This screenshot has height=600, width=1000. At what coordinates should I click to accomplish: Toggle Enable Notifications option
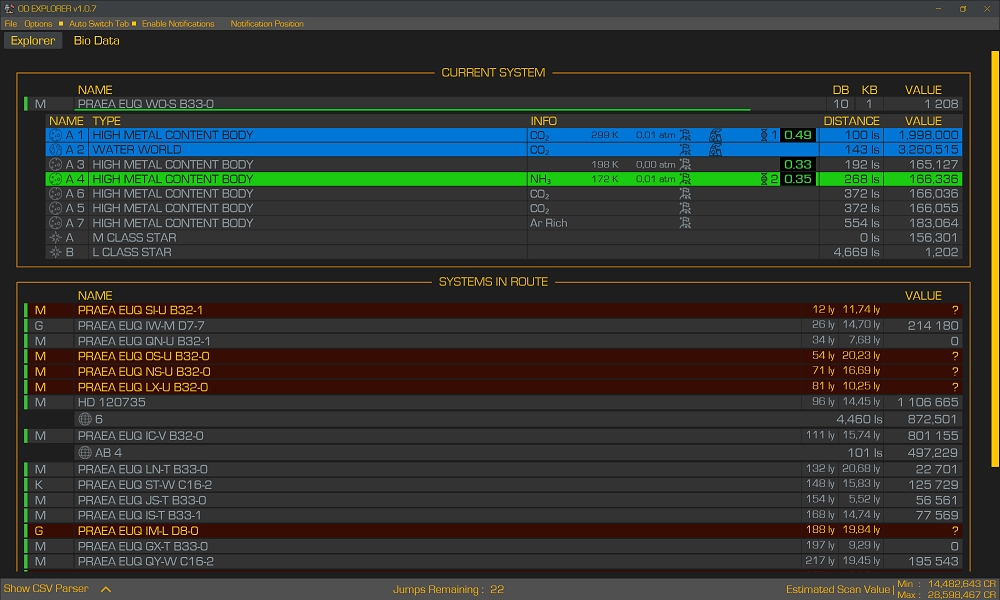point(177,24)
